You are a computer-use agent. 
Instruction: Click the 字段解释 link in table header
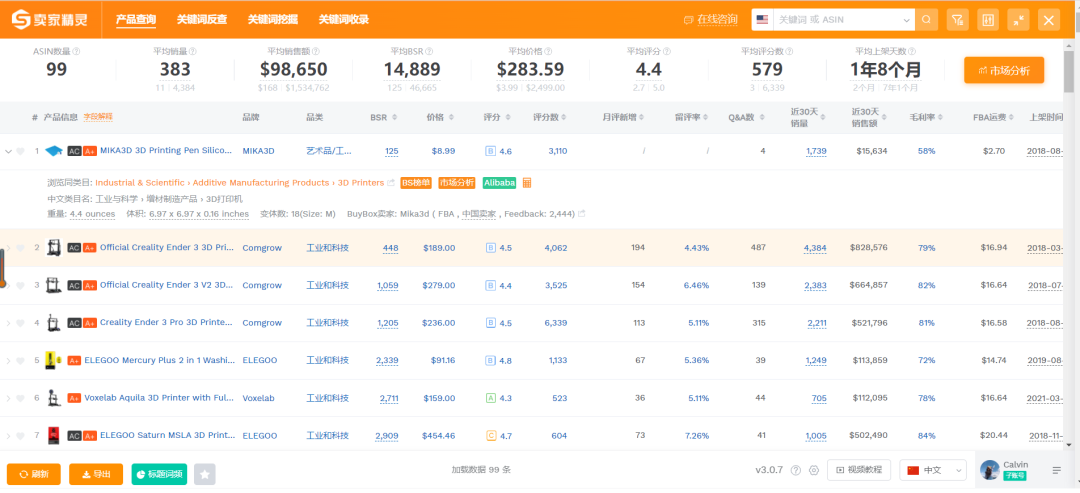[x=98, y=117]
